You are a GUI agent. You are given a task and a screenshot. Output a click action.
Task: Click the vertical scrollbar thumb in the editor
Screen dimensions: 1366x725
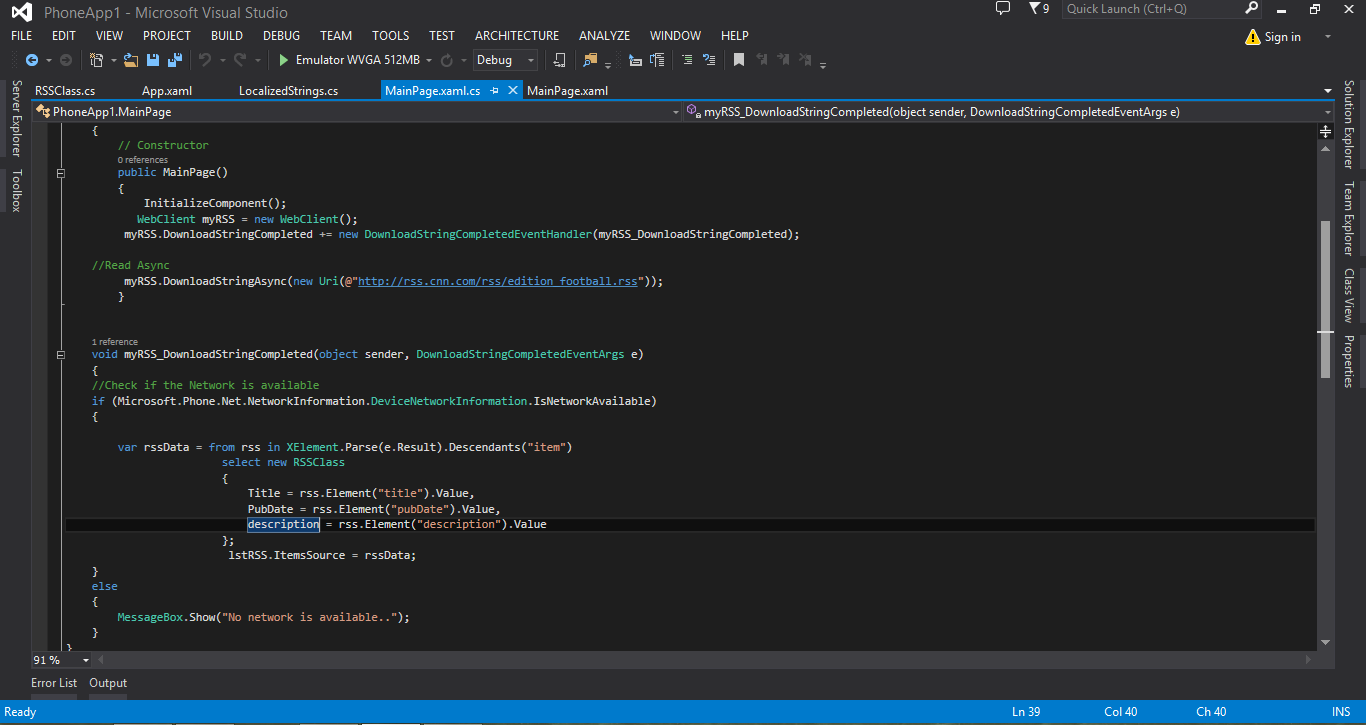(1325, 299)
